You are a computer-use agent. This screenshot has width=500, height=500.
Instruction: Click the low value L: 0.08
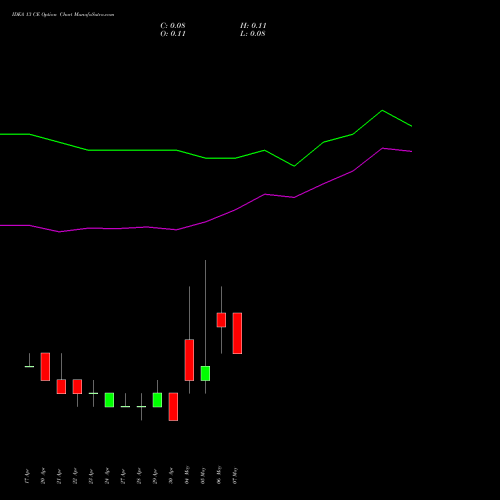tap(253, 34)
